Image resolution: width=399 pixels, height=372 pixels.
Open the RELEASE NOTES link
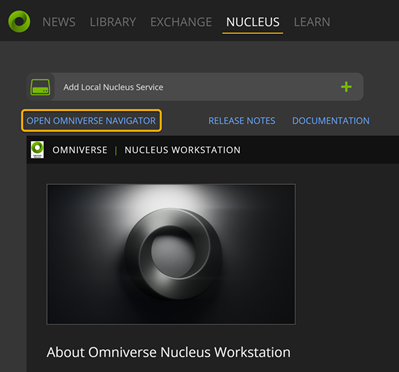point(242,121)
